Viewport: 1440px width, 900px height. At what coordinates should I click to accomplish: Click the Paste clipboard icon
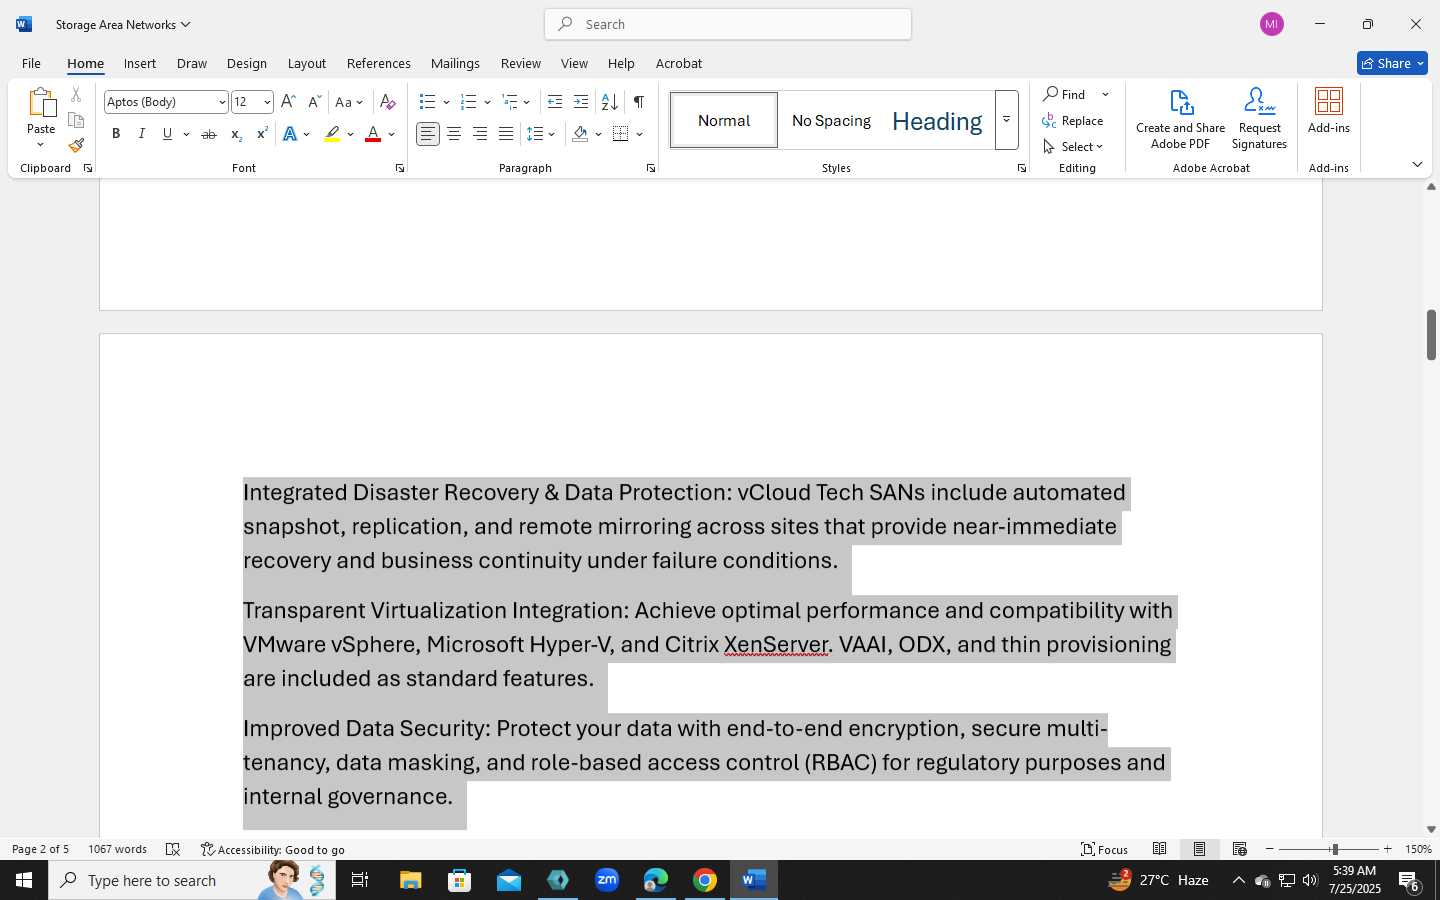(41, 103)
